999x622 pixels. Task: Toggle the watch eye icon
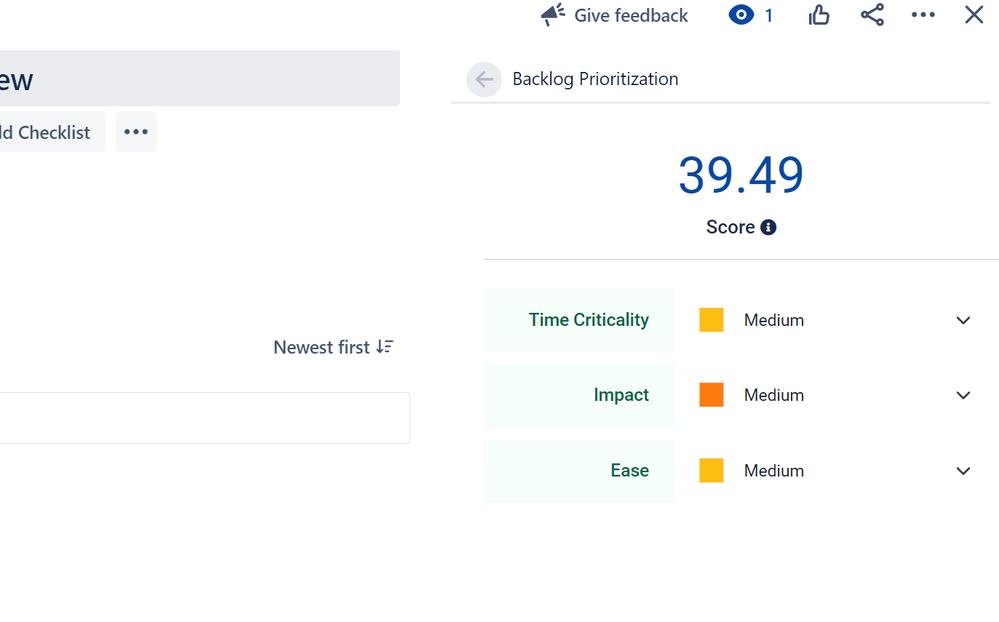click(x=741, y=15)
